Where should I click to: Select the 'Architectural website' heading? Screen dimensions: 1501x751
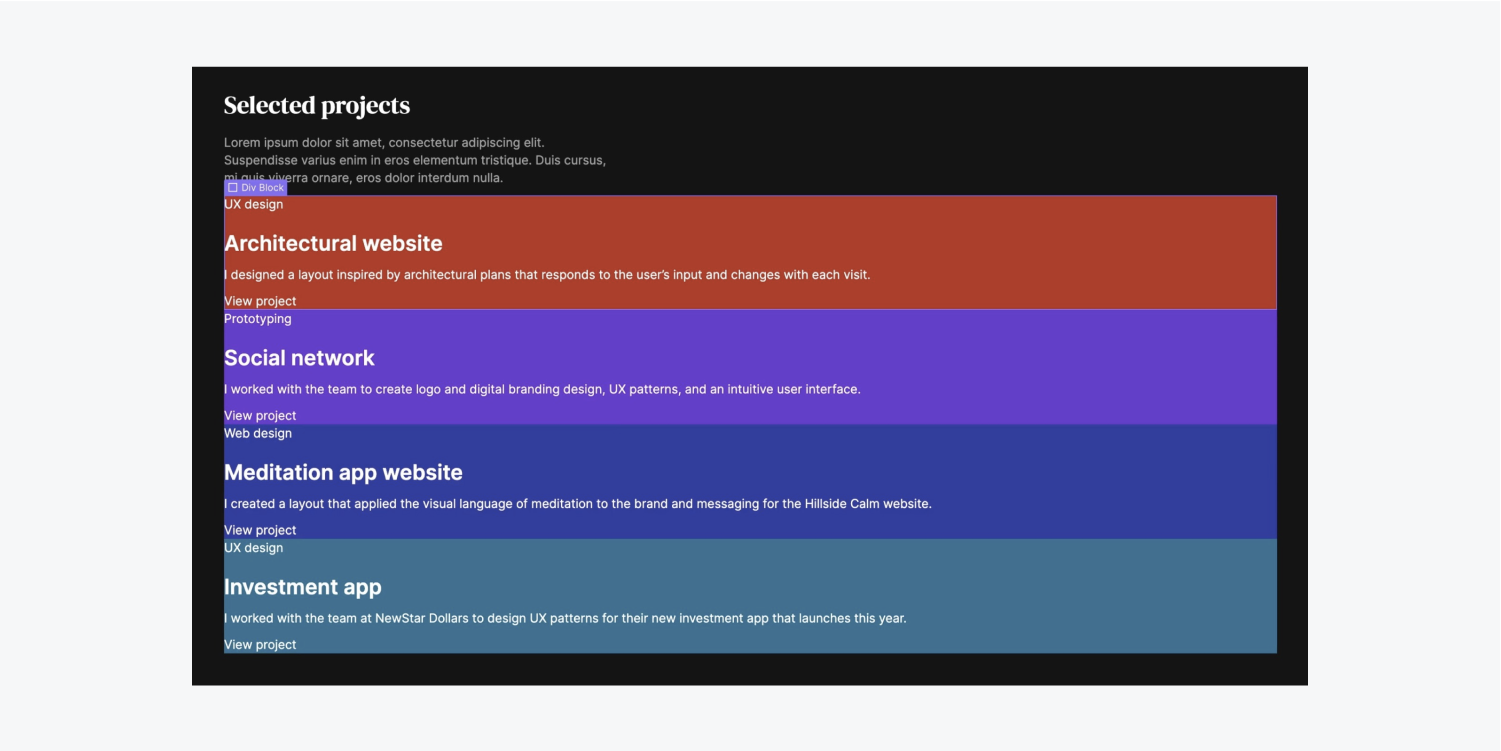point(333,244)
